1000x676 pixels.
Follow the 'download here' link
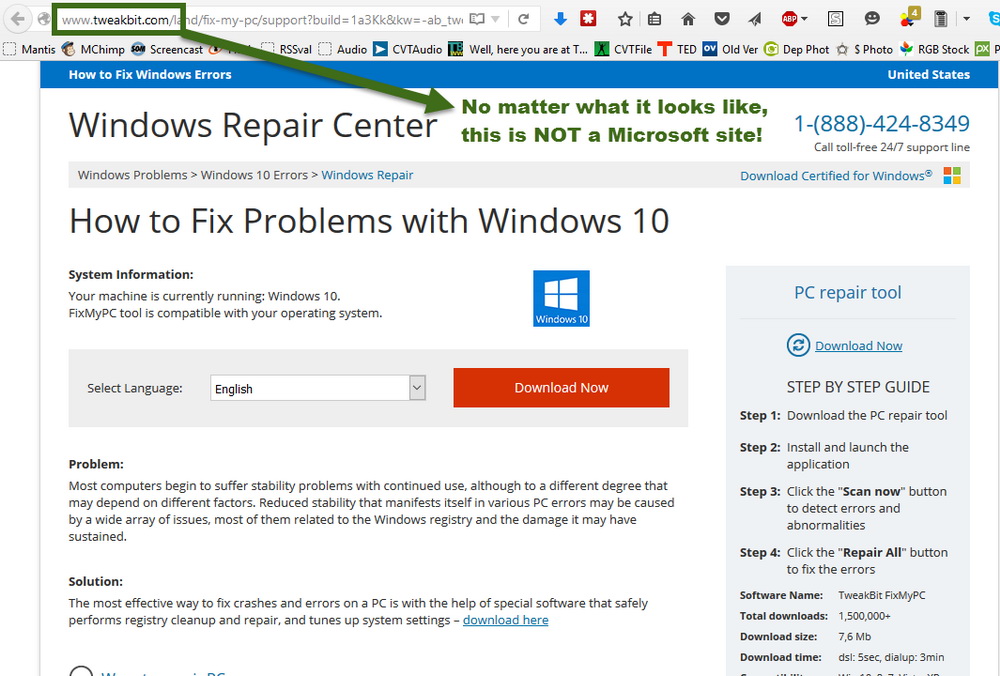pos(506,620)
